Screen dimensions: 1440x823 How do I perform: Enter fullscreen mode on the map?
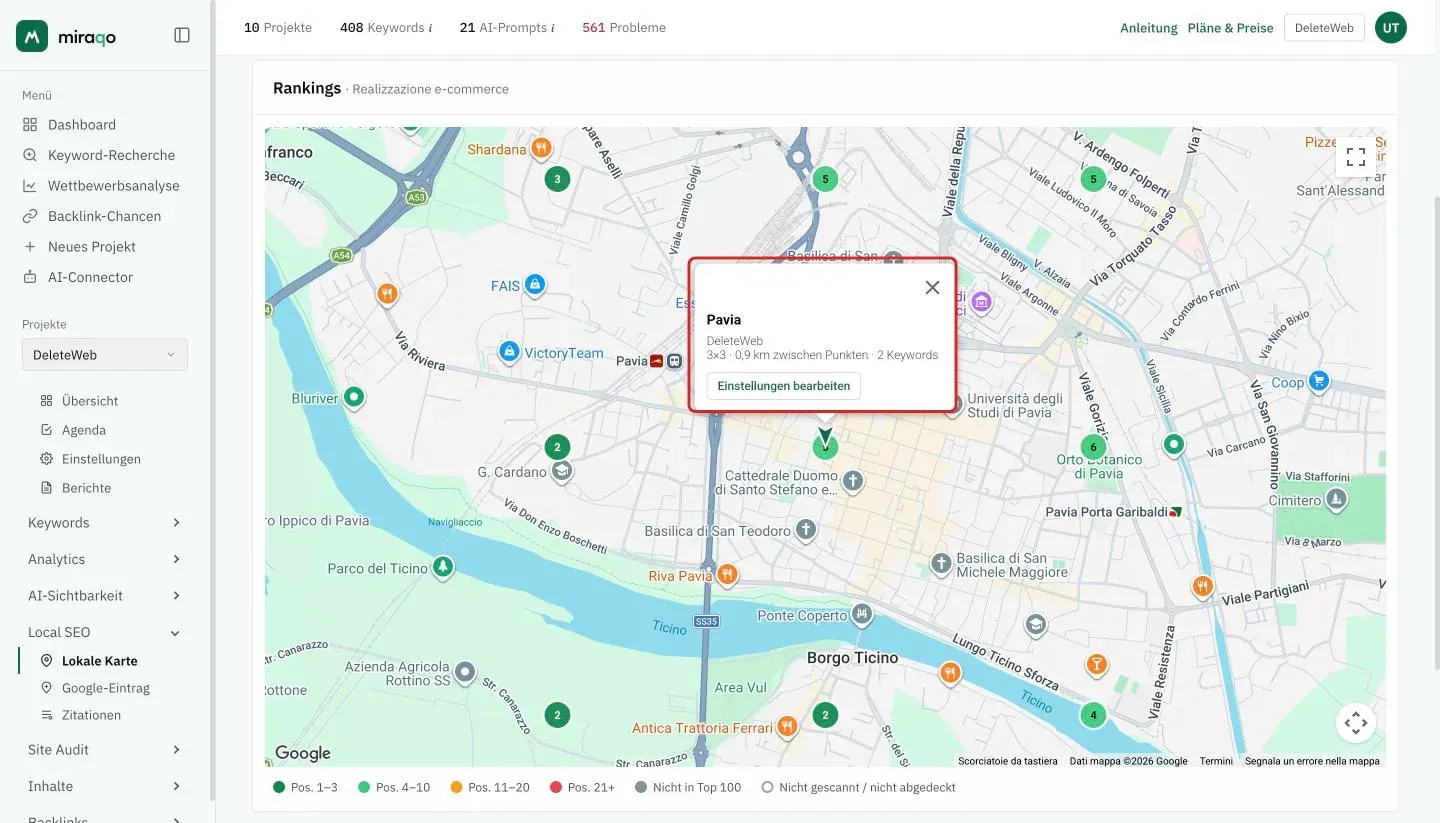coord(1356,157)
